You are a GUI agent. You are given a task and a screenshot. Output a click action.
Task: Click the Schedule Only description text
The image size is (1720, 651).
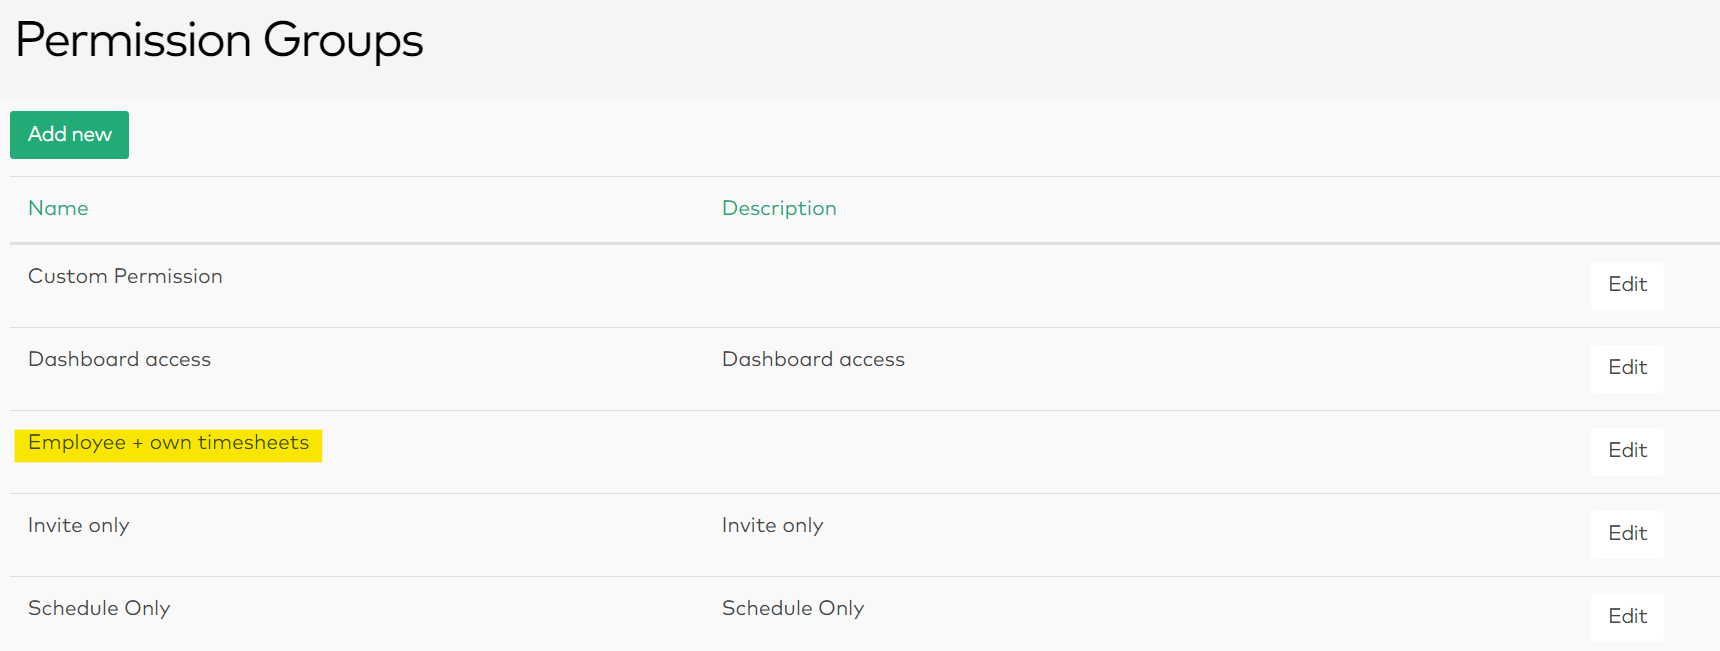tap(793, 608)
